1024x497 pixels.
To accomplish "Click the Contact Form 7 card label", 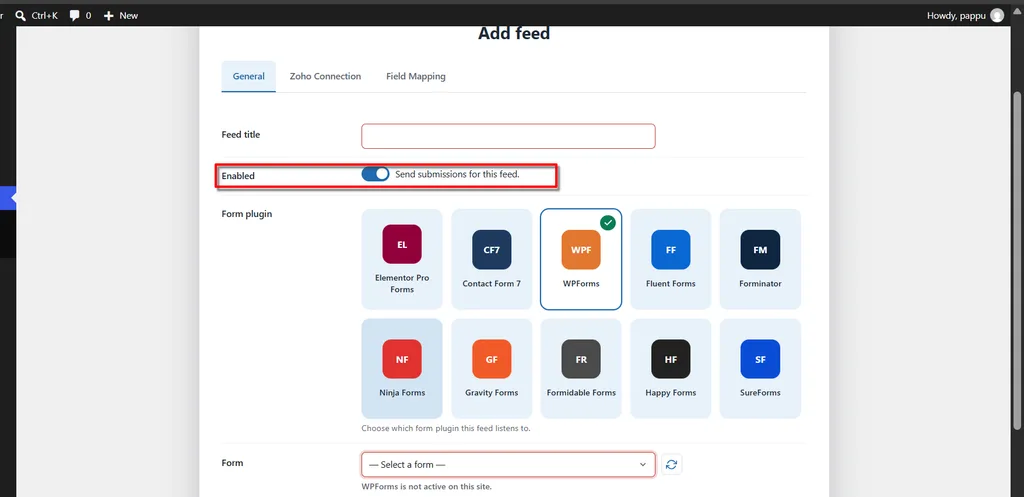I will (492, 283).
